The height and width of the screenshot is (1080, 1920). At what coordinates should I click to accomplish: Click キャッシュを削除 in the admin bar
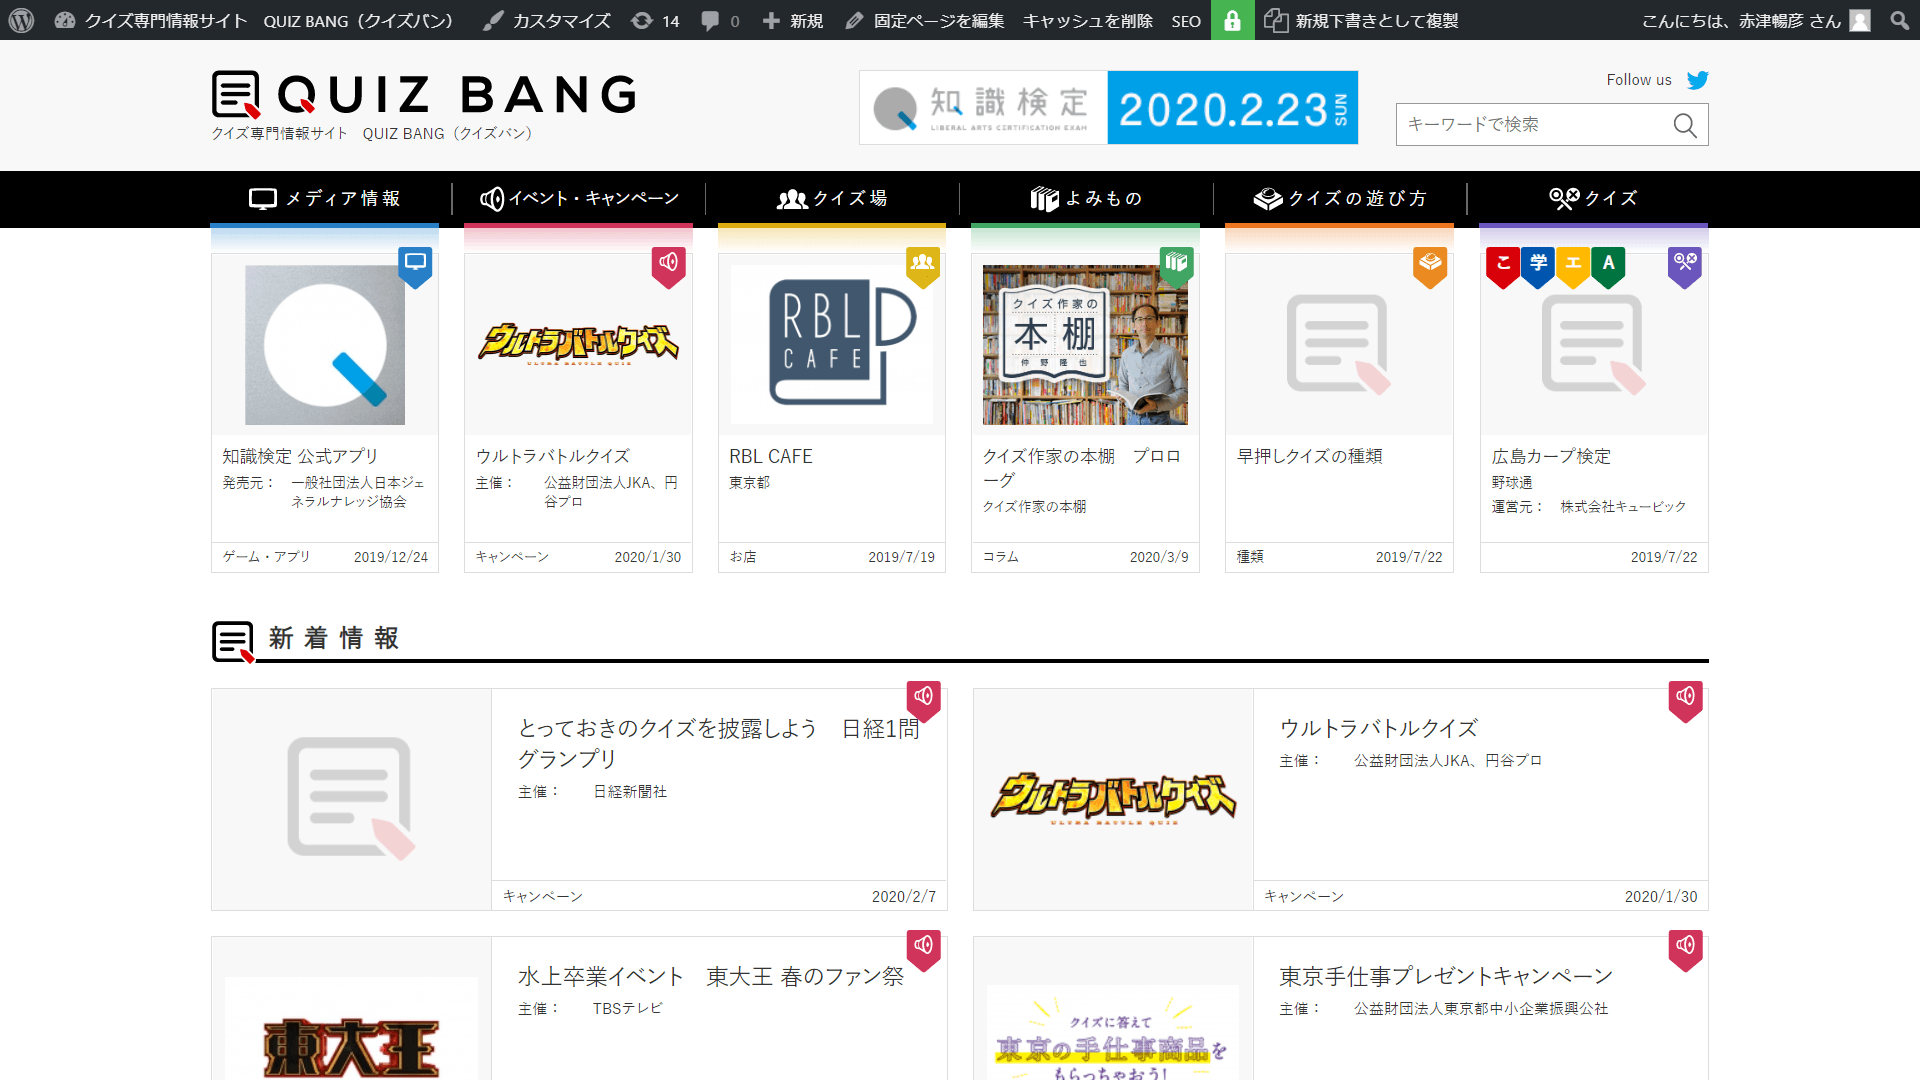pyautogui.click(x=1087, y=20)
